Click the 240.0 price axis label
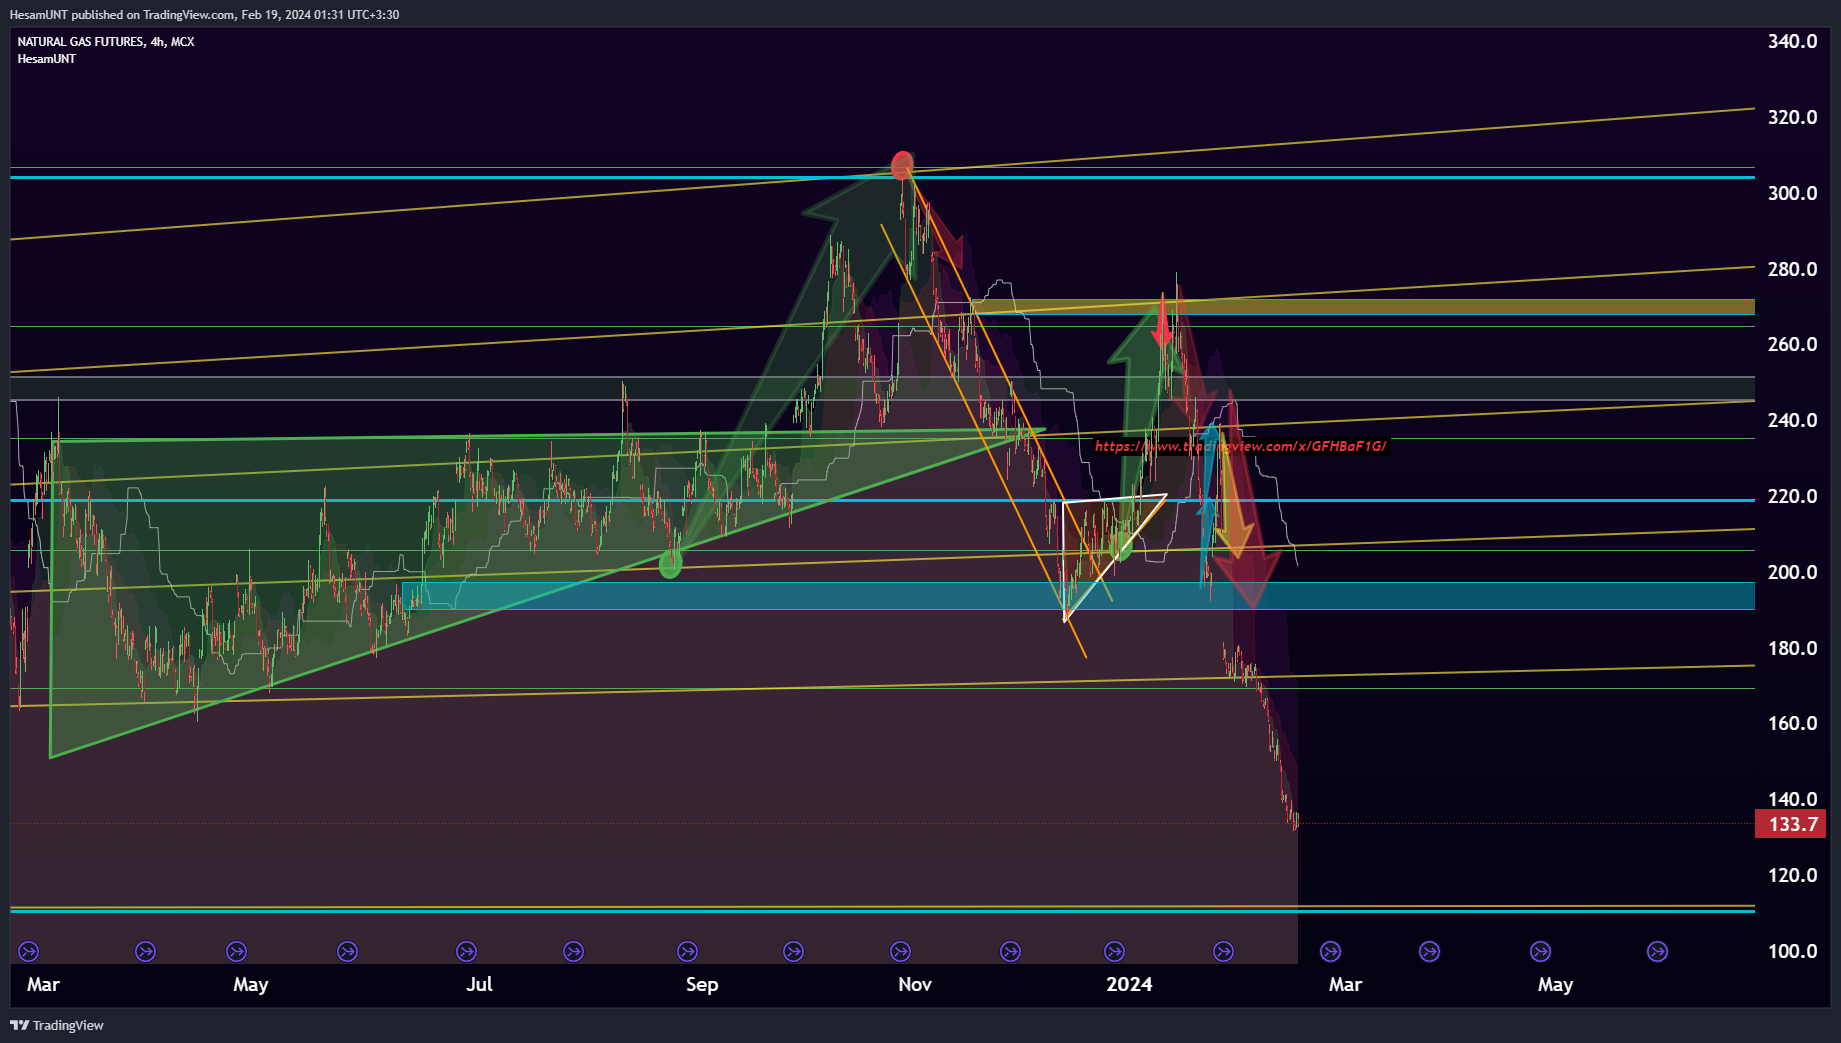 click(x=1792, y=420)
